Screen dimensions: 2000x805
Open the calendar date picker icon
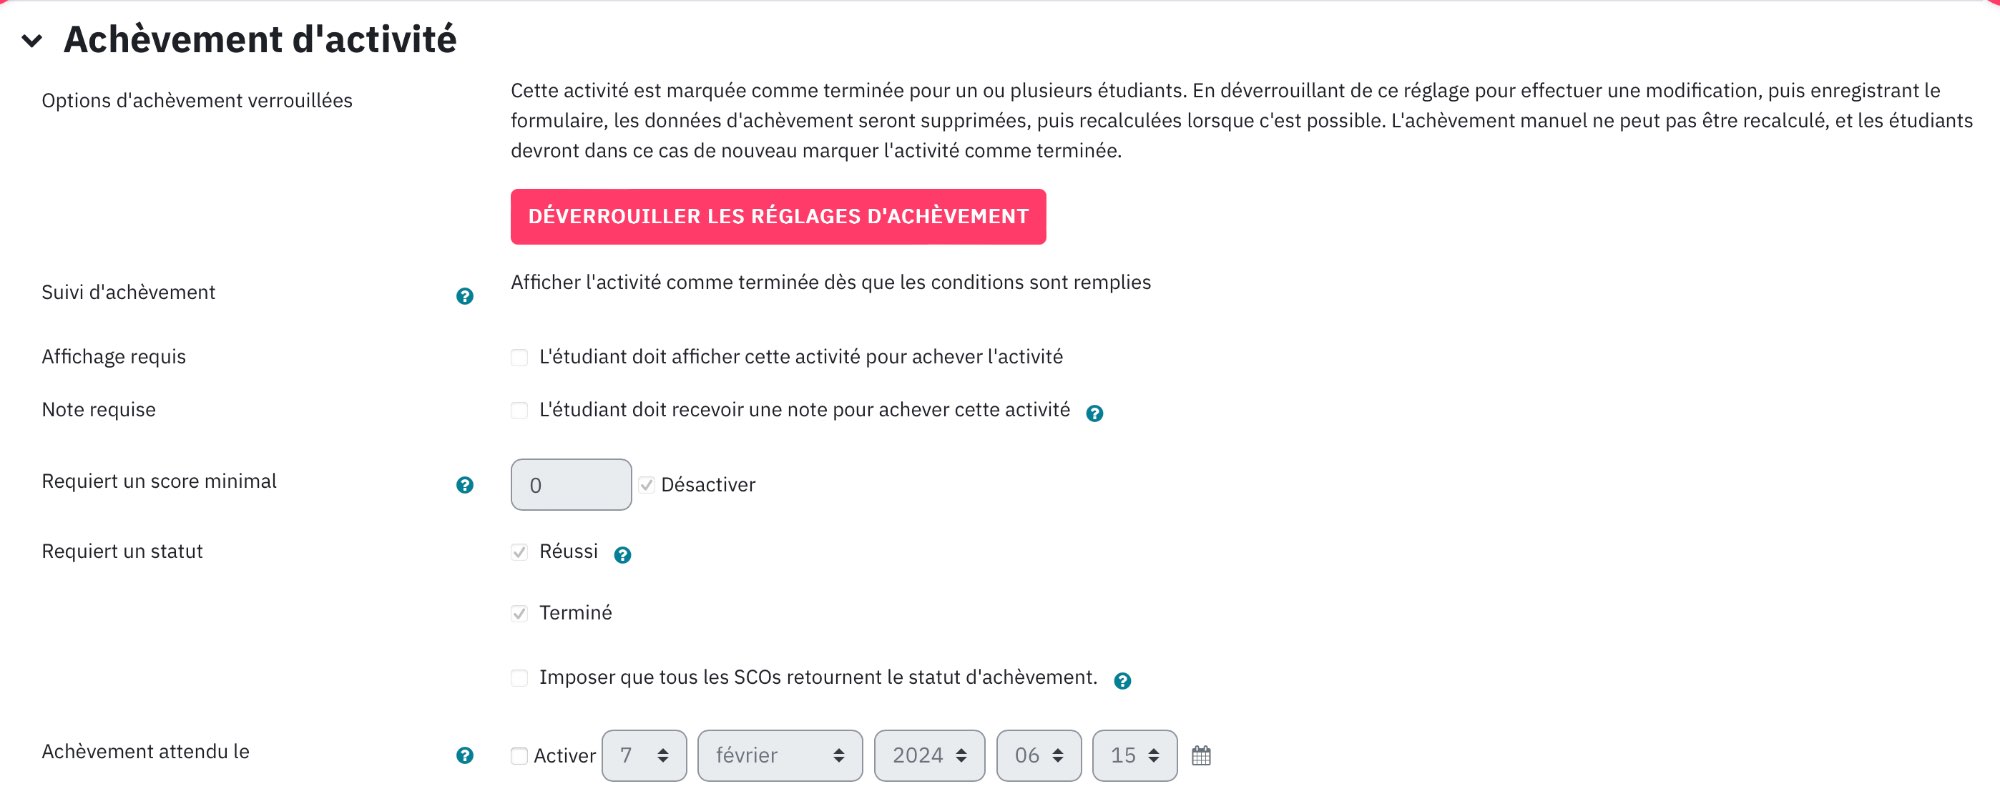coord(1201,755)
